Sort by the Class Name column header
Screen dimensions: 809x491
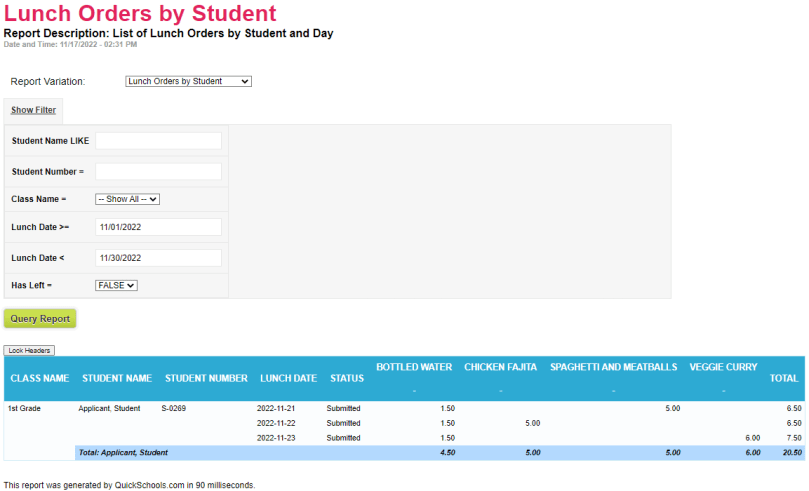[x=39, y=378]
